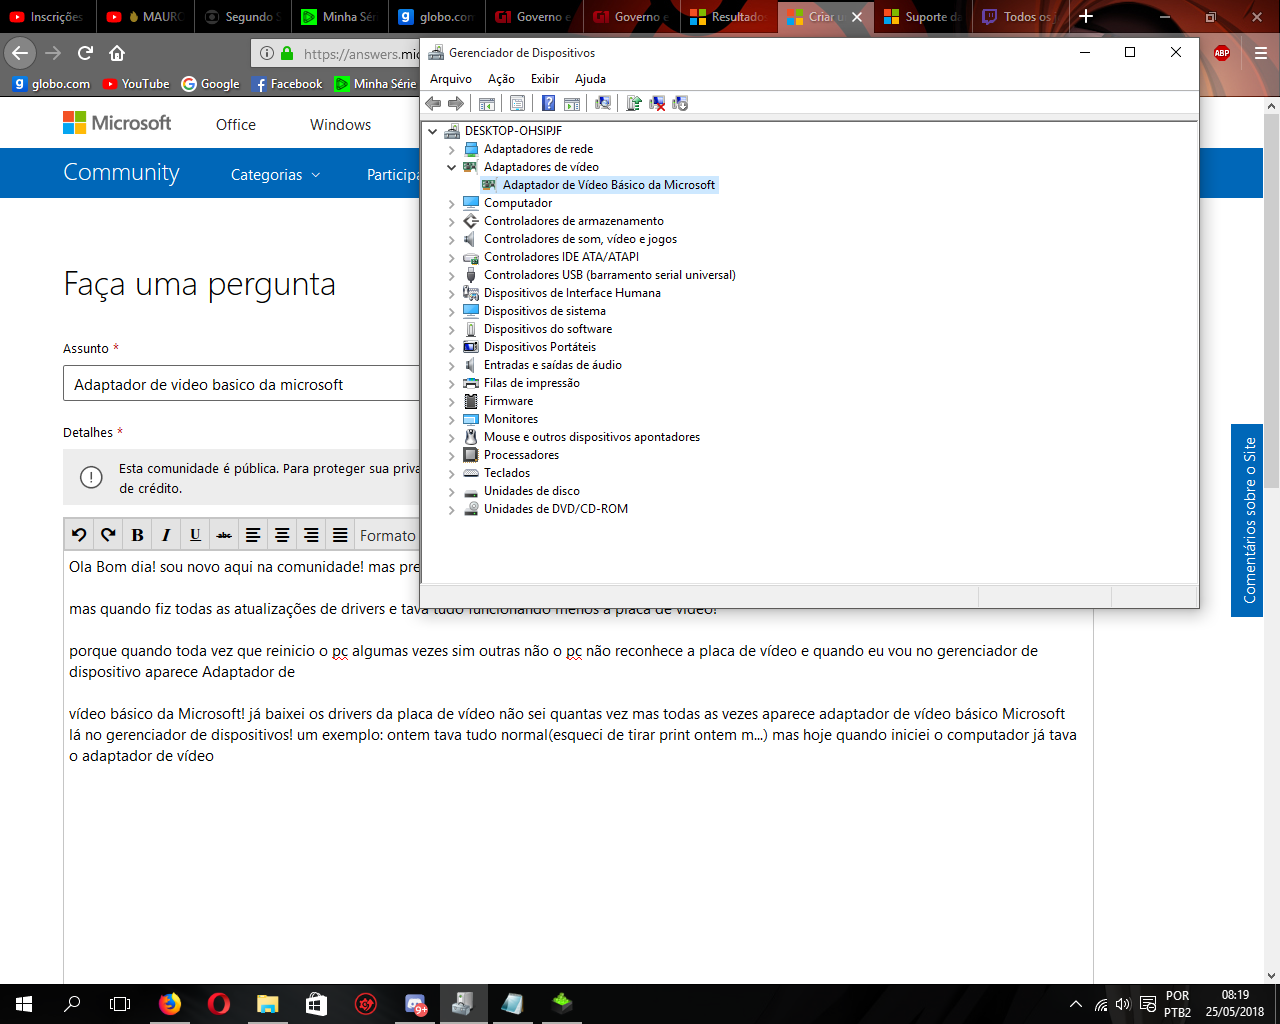This screenshot has height=1024, width=1280.
Task: Click Microsoft logo on page header
Action: [x=117, y=123]
